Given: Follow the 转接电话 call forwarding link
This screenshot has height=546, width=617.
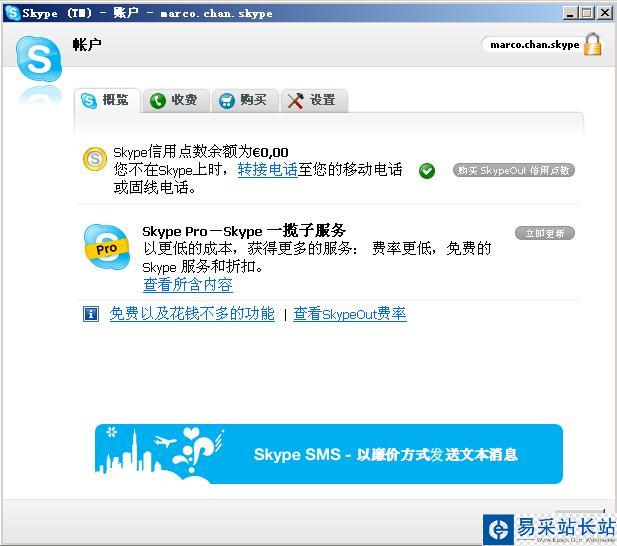Looking at the screenshot, I should [268, 170].
